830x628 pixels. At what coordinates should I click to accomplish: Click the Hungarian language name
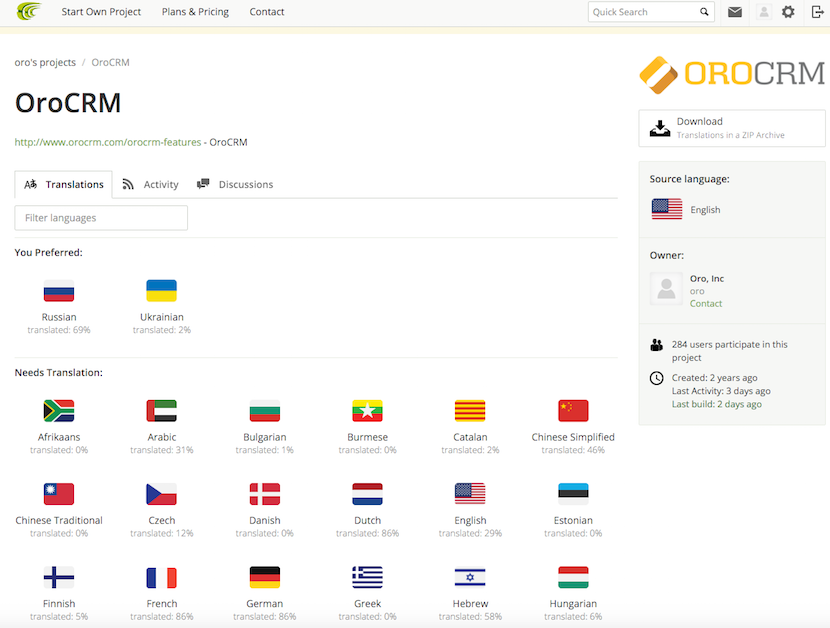[x=573, y=603]
